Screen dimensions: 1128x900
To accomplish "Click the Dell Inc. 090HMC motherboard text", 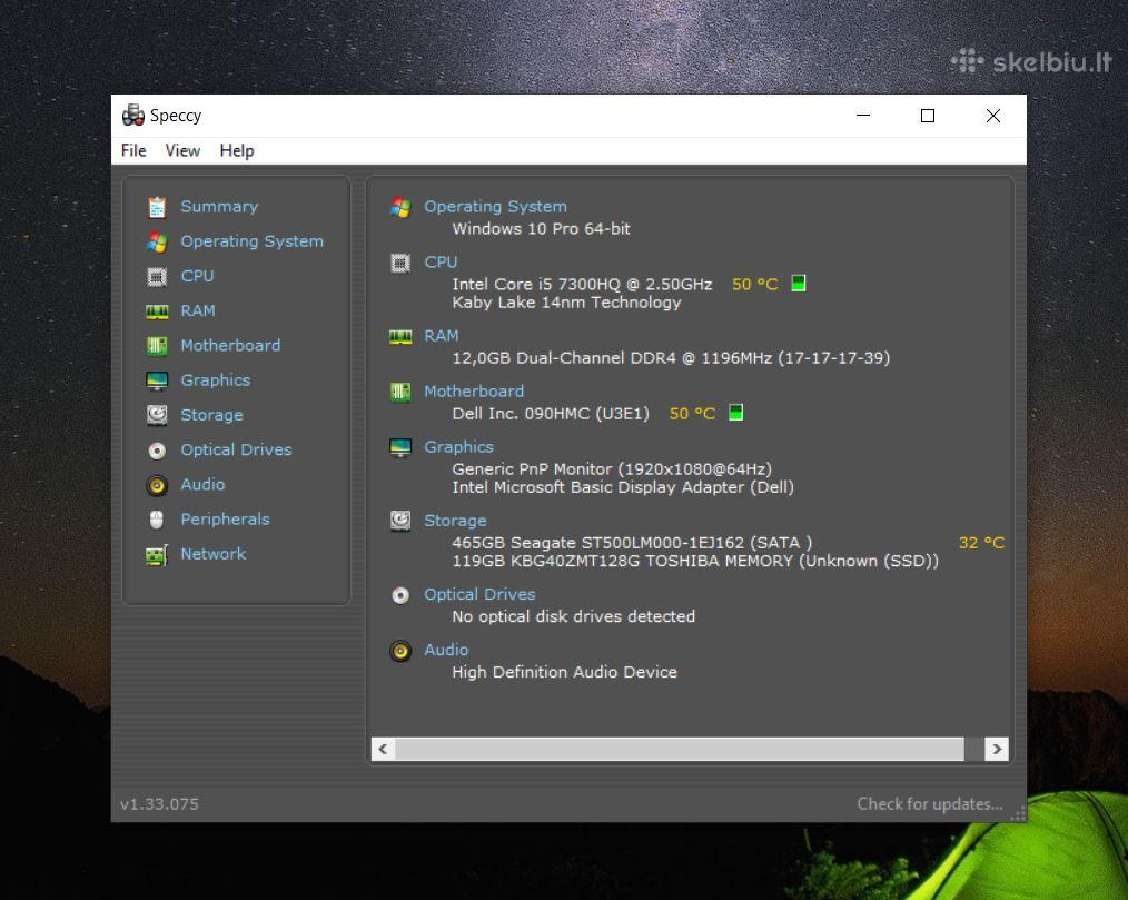I will tap(550, 414).
